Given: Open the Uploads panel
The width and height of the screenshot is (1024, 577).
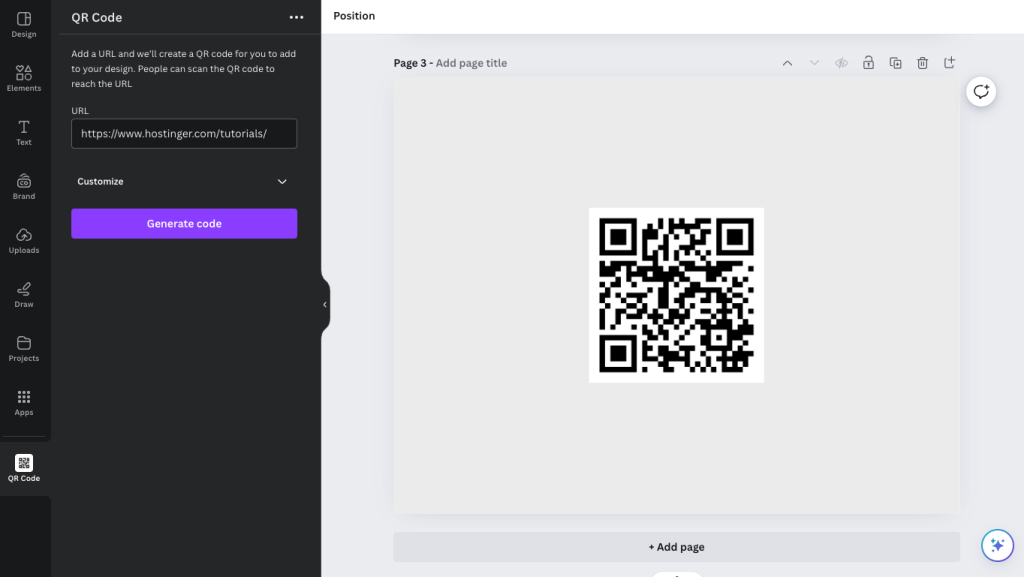Looking at the screenshot, I should (23, 240).
